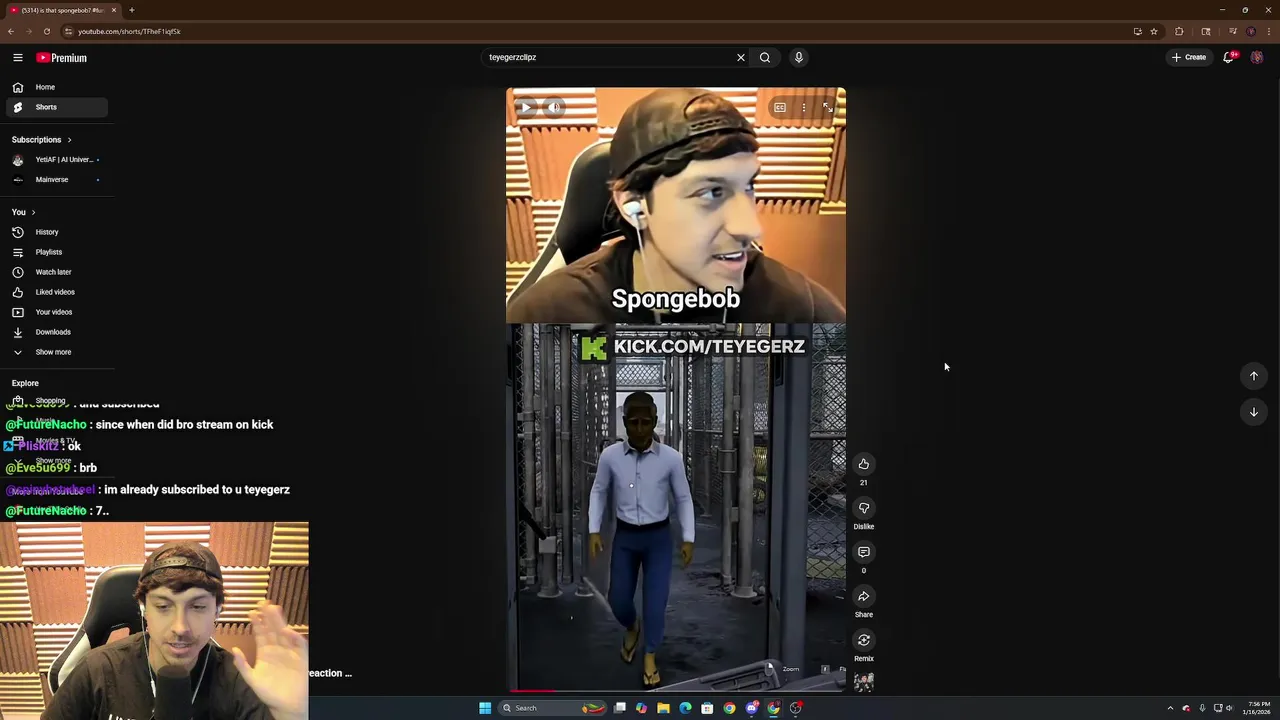The height and width of the screenshot is (720, 1280).
Task: Clear the search box with the X
Action: pos(741,57)
